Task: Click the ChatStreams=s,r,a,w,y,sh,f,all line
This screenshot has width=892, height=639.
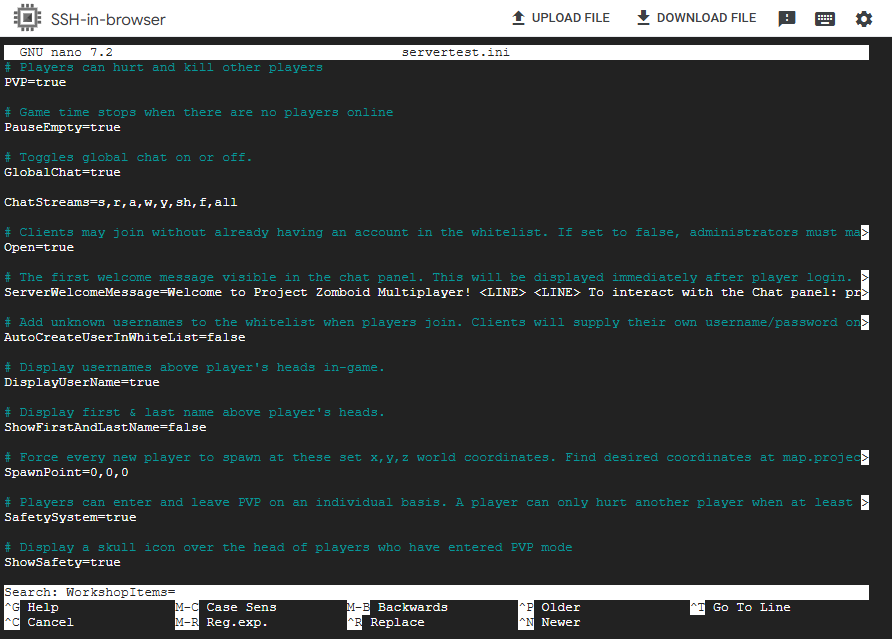Action: tap(121, 203)
